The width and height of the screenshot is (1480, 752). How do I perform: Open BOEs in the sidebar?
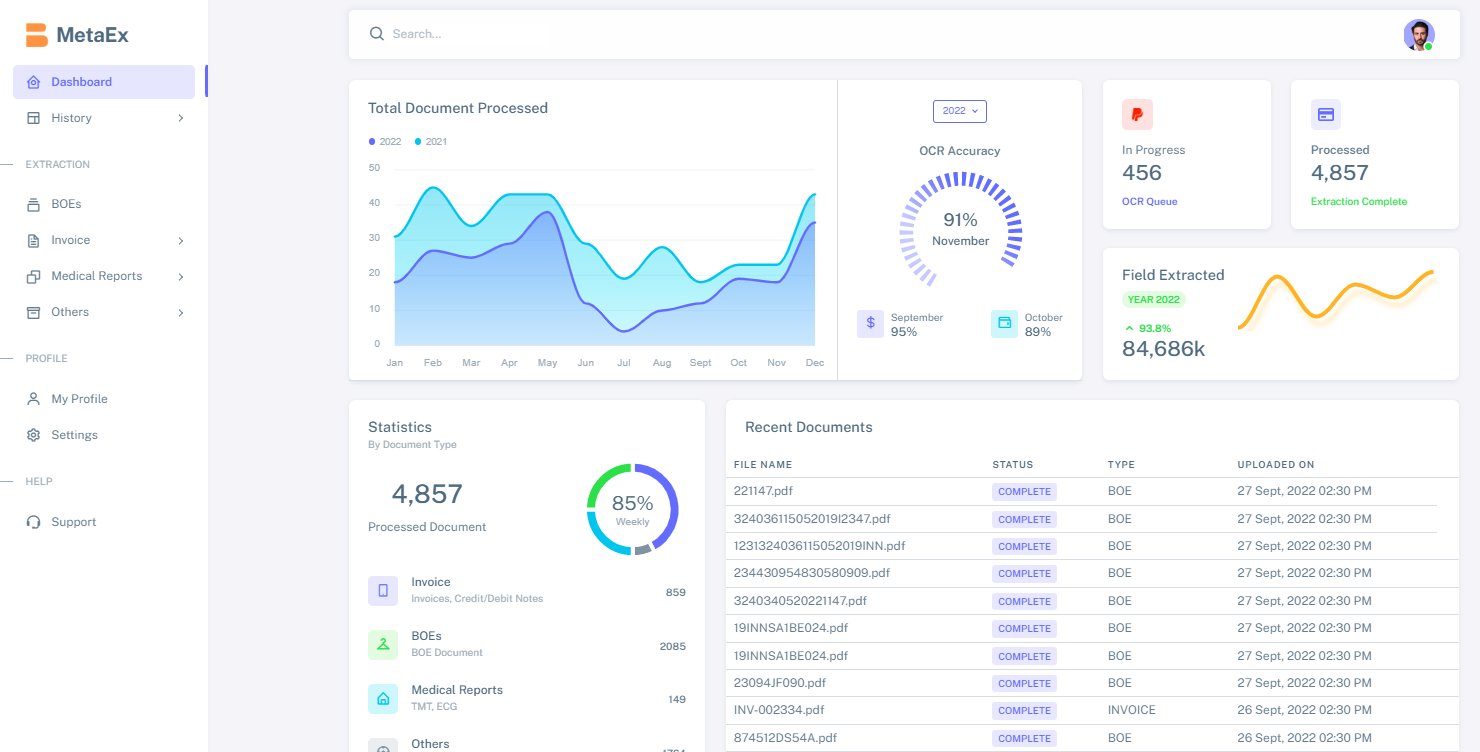click(104, 204)
